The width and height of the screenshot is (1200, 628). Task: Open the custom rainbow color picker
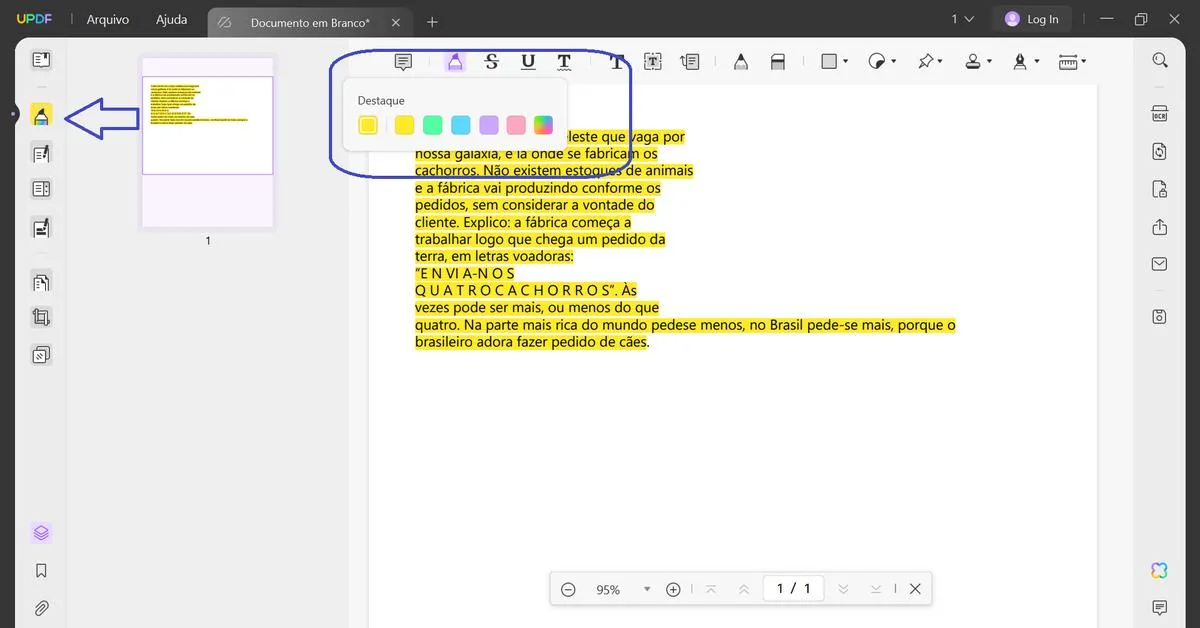click(x=543, y=125)
